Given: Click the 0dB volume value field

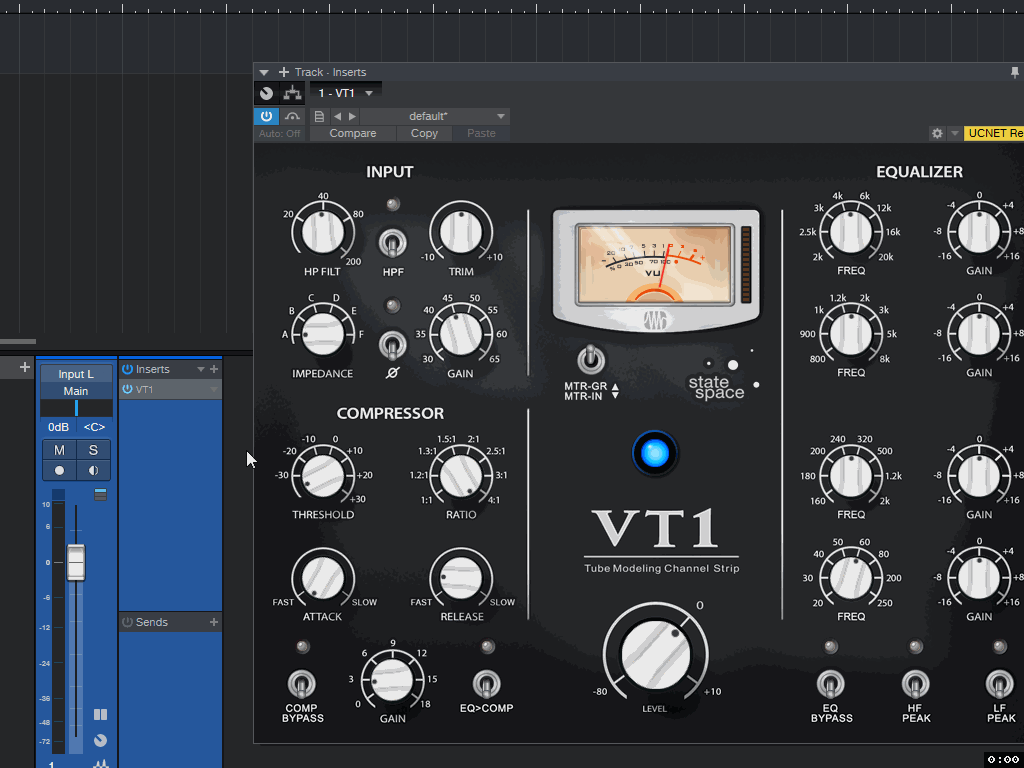Looking at the screenshot, I should tap(58, 427).
